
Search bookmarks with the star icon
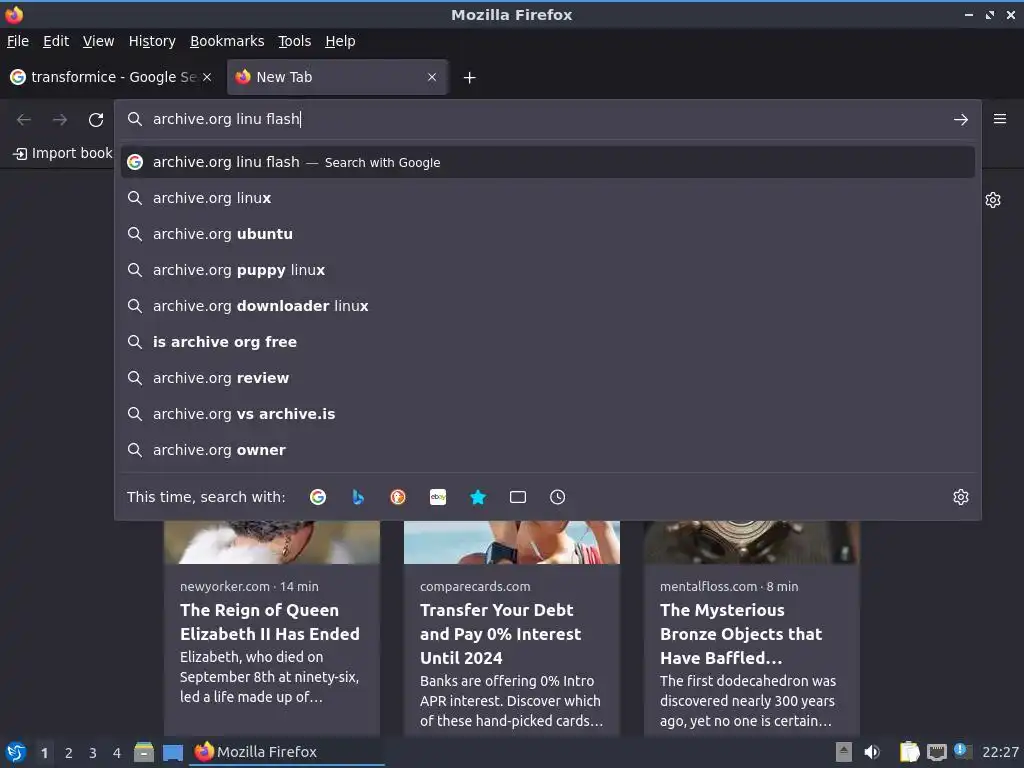click(x=478, y=497)
